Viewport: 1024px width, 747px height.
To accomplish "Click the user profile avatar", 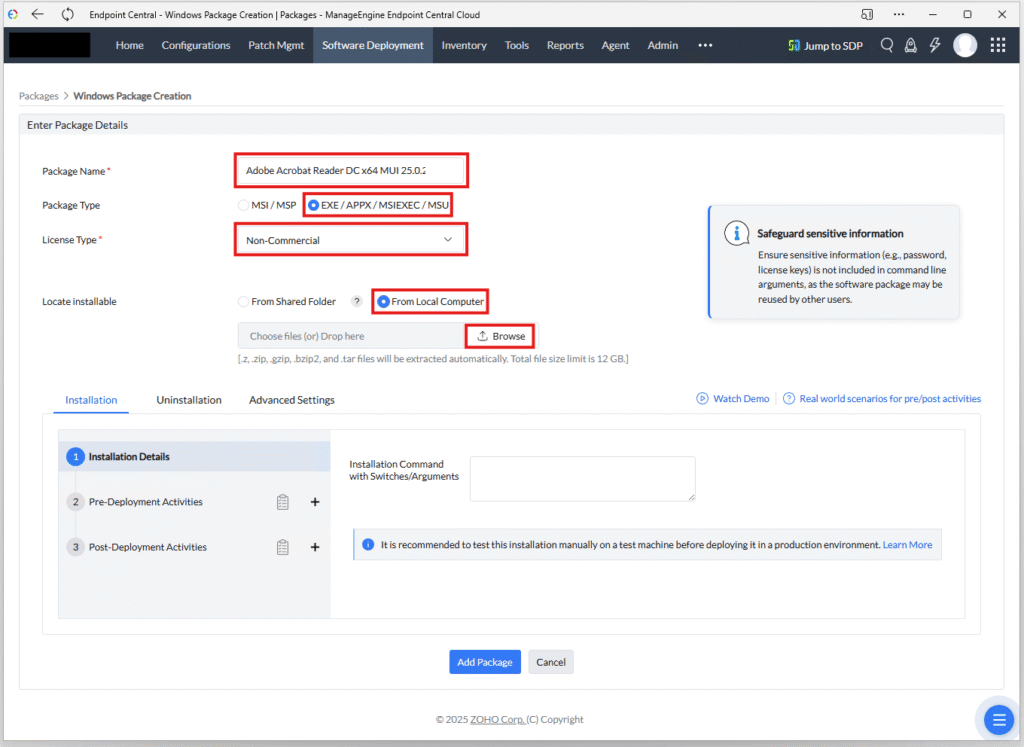I will click(965, 45).
